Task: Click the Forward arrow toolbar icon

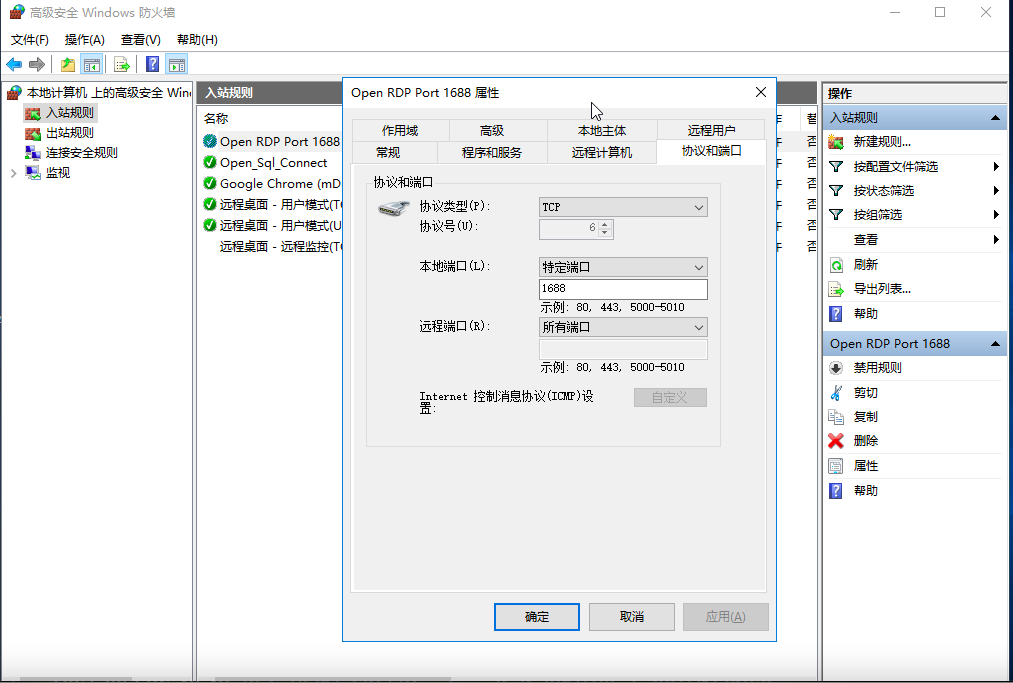Action: click(x=37, y=64)
